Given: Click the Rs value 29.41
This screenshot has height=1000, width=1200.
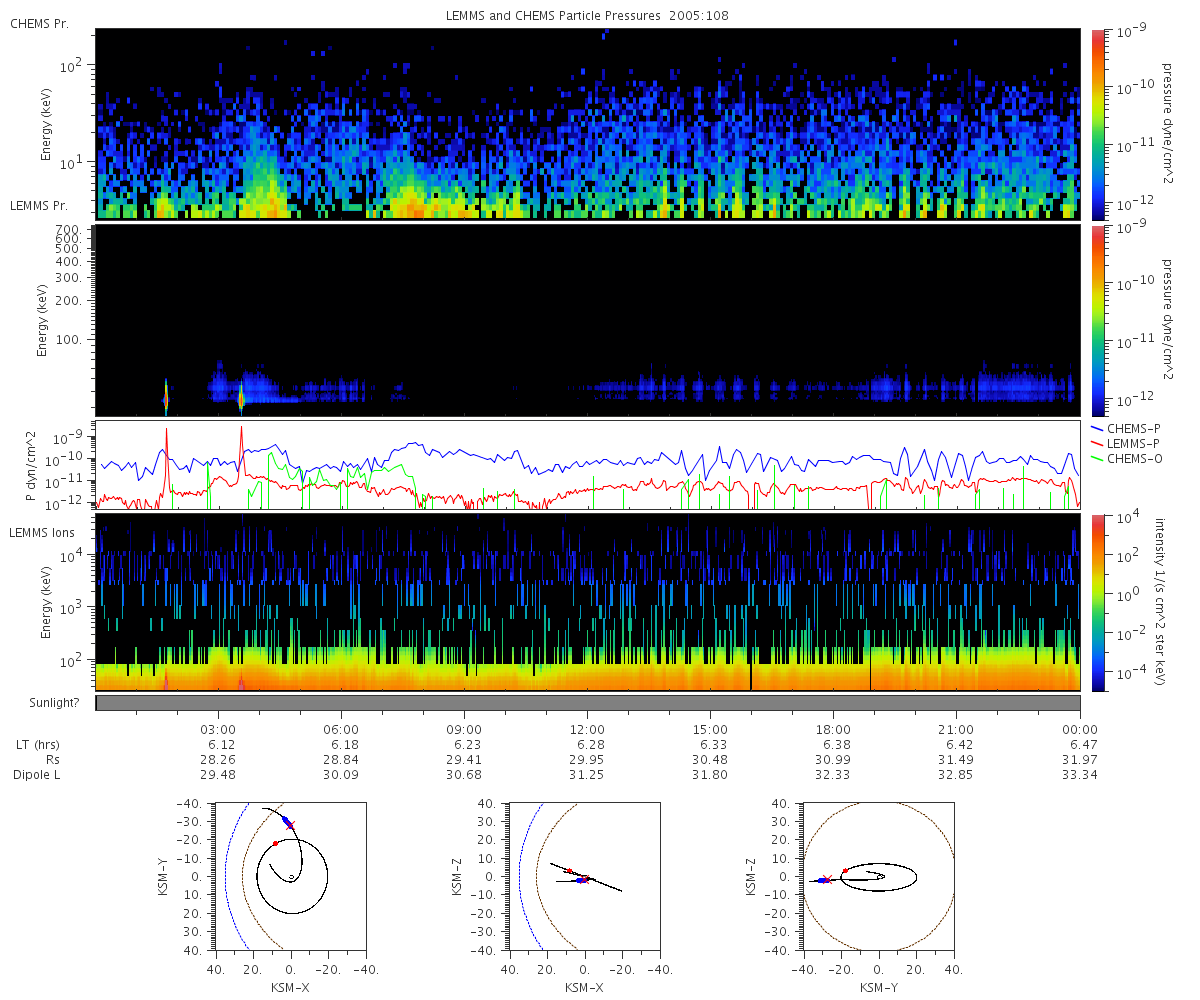Looking at the screenshot, I should [464, 760].
